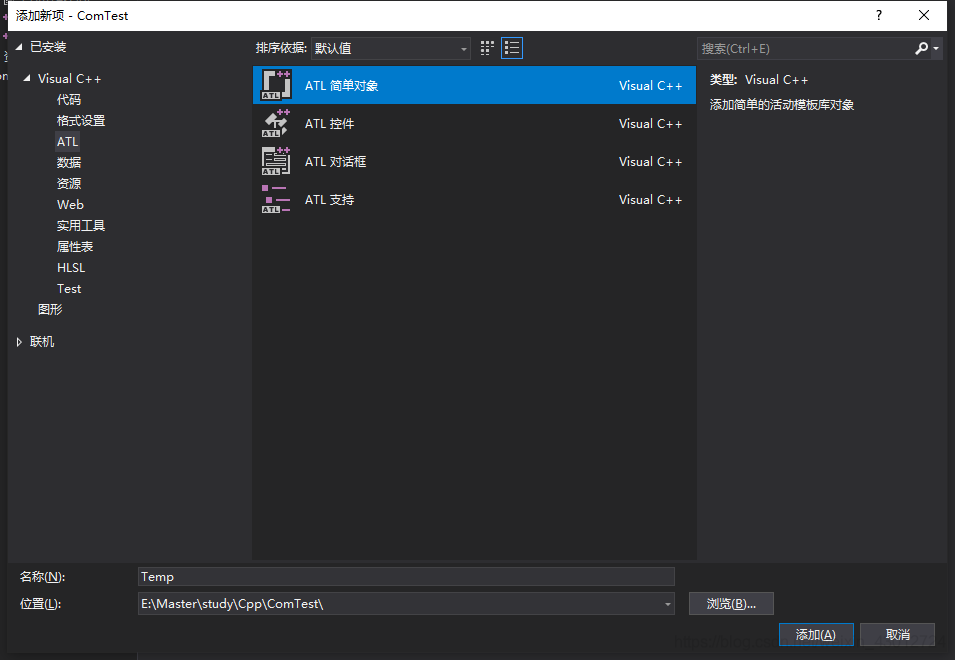Click the 取消 button
955x660 pixels.
pyautogui.click(x=897, y=634)
